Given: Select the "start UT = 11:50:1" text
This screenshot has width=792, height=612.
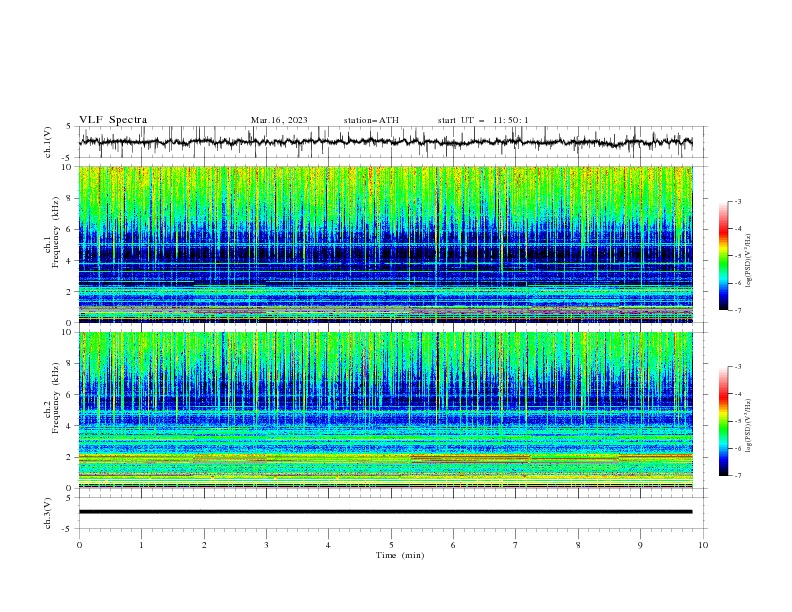Looking at the screenshot, I should click(x=483, y=120).
